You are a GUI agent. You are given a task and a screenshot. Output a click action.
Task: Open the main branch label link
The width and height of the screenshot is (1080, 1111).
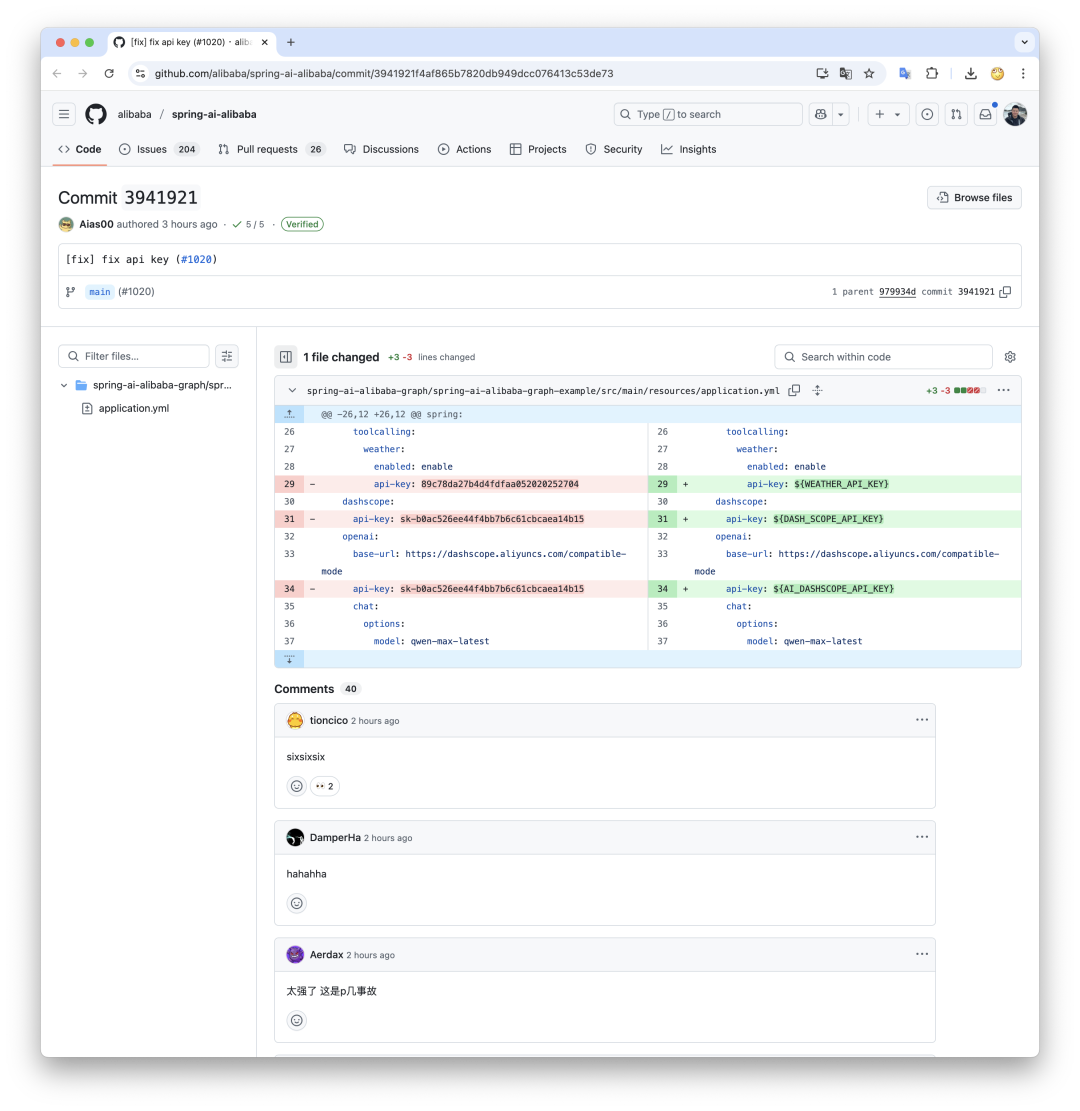point(99,292)
